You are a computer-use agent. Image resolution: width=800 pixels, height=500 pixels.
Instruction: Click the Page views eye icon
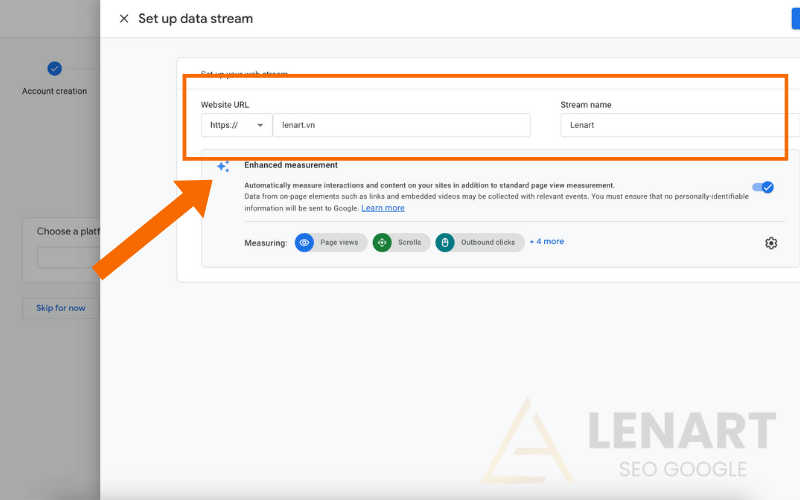pos(304,242)
